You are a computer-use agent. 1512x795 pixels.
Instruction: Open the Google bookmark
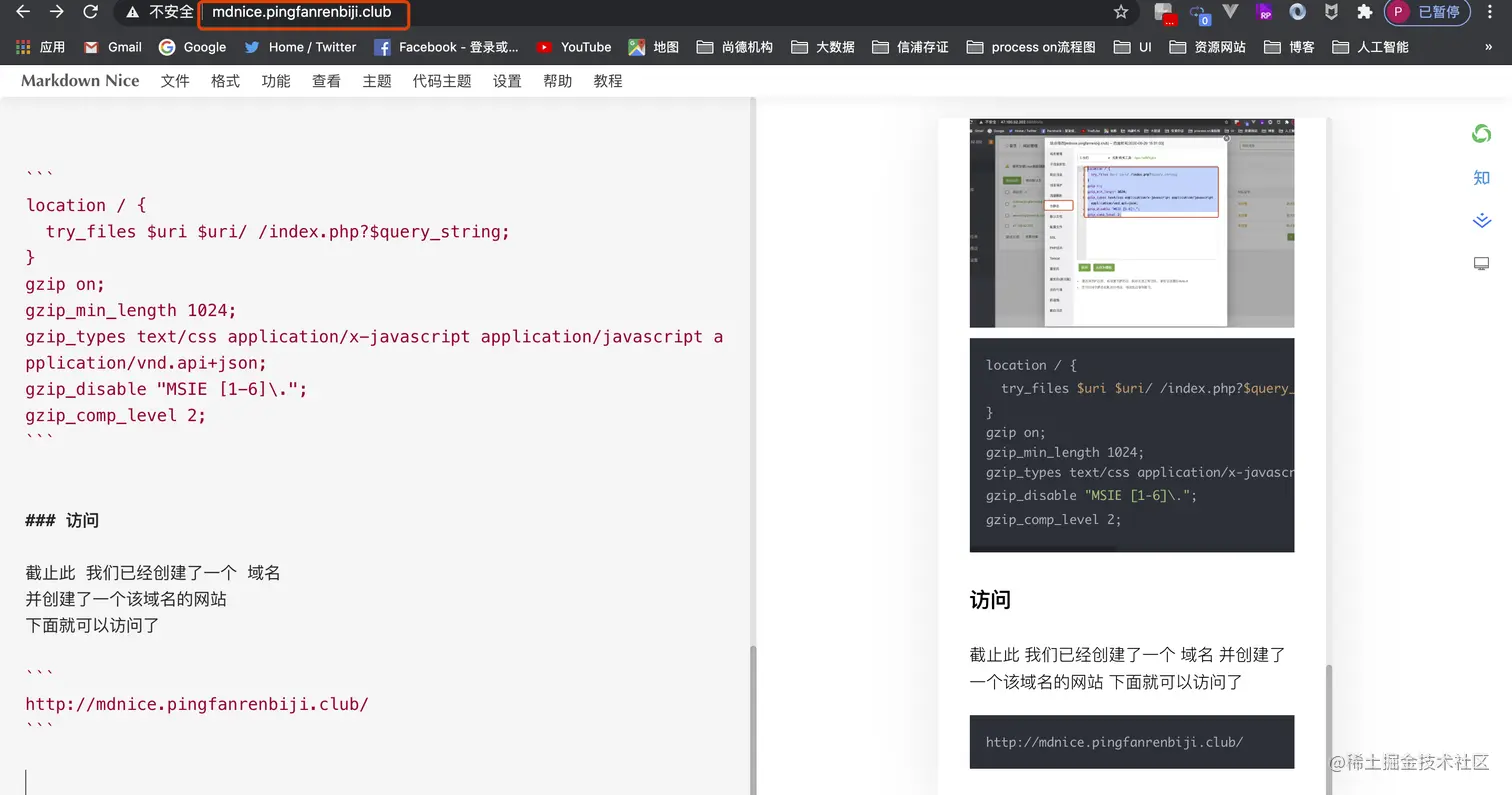192,47
